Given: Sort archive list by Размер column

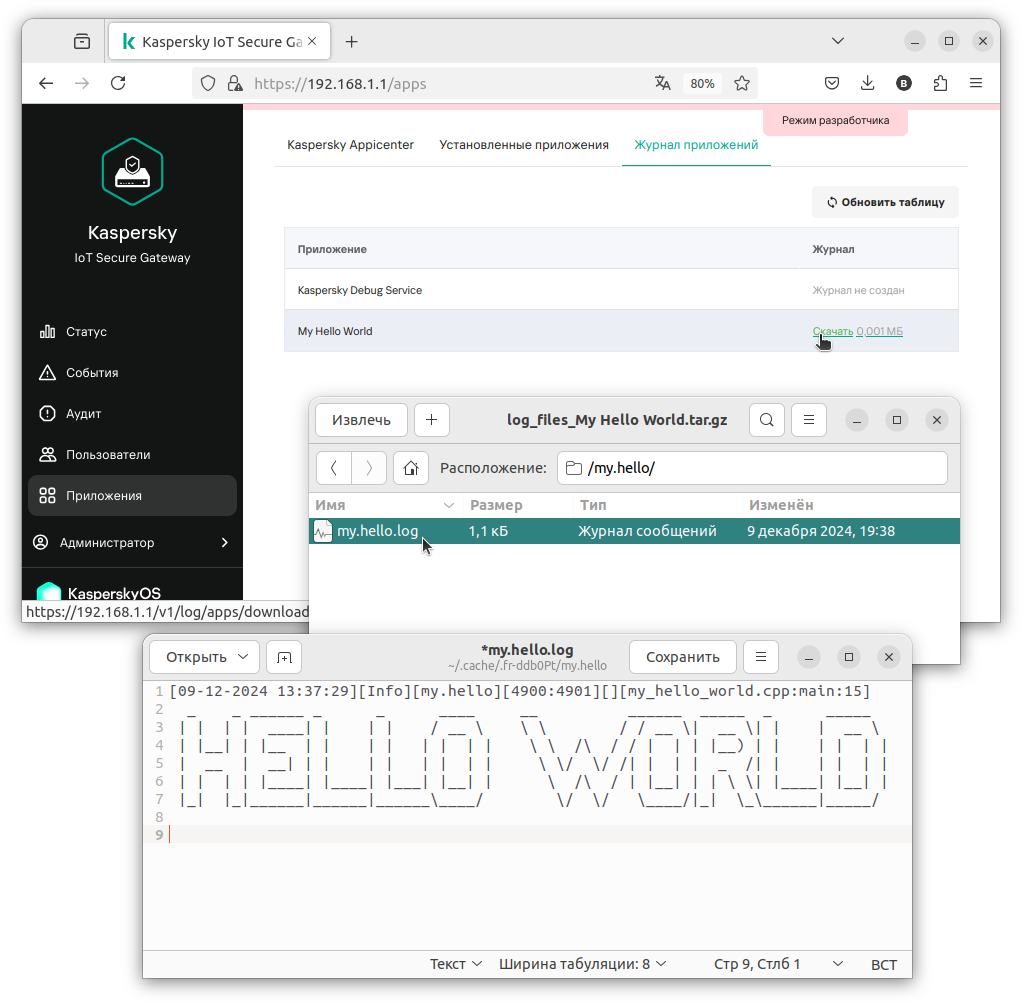Looking at the screenshot, I should click(519, 505).
